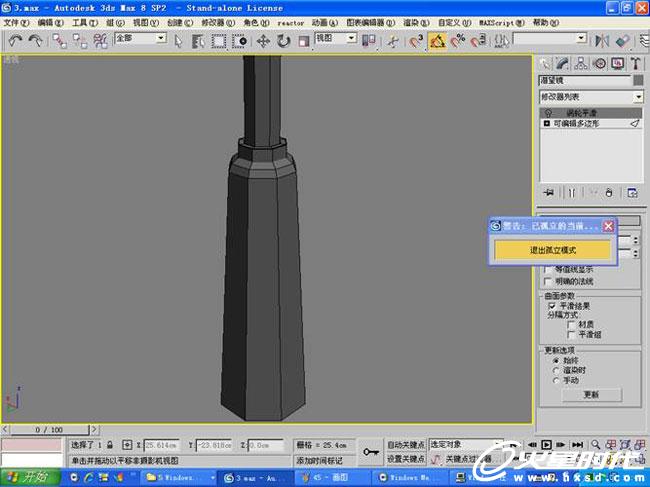Enable the 材质 separate-by checkbox

pyautogui.click(x=571, y=325)
